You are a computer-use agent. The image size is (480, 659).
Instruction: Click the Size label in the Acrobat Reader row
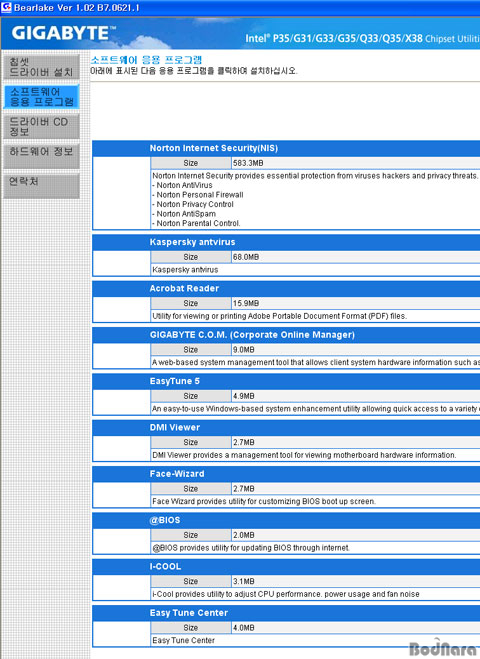pos(190,303)
